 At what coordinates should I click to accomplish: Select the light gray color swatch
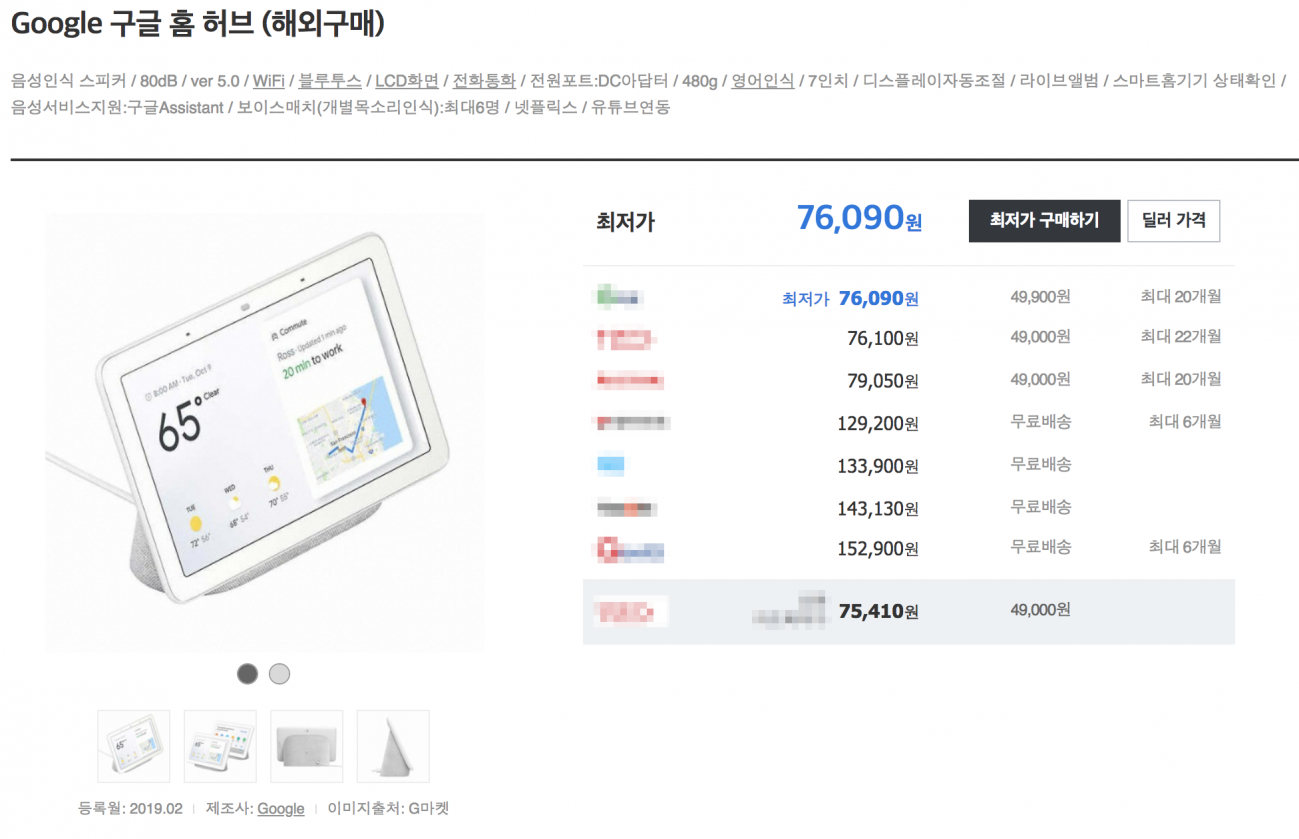coord(279,674)
